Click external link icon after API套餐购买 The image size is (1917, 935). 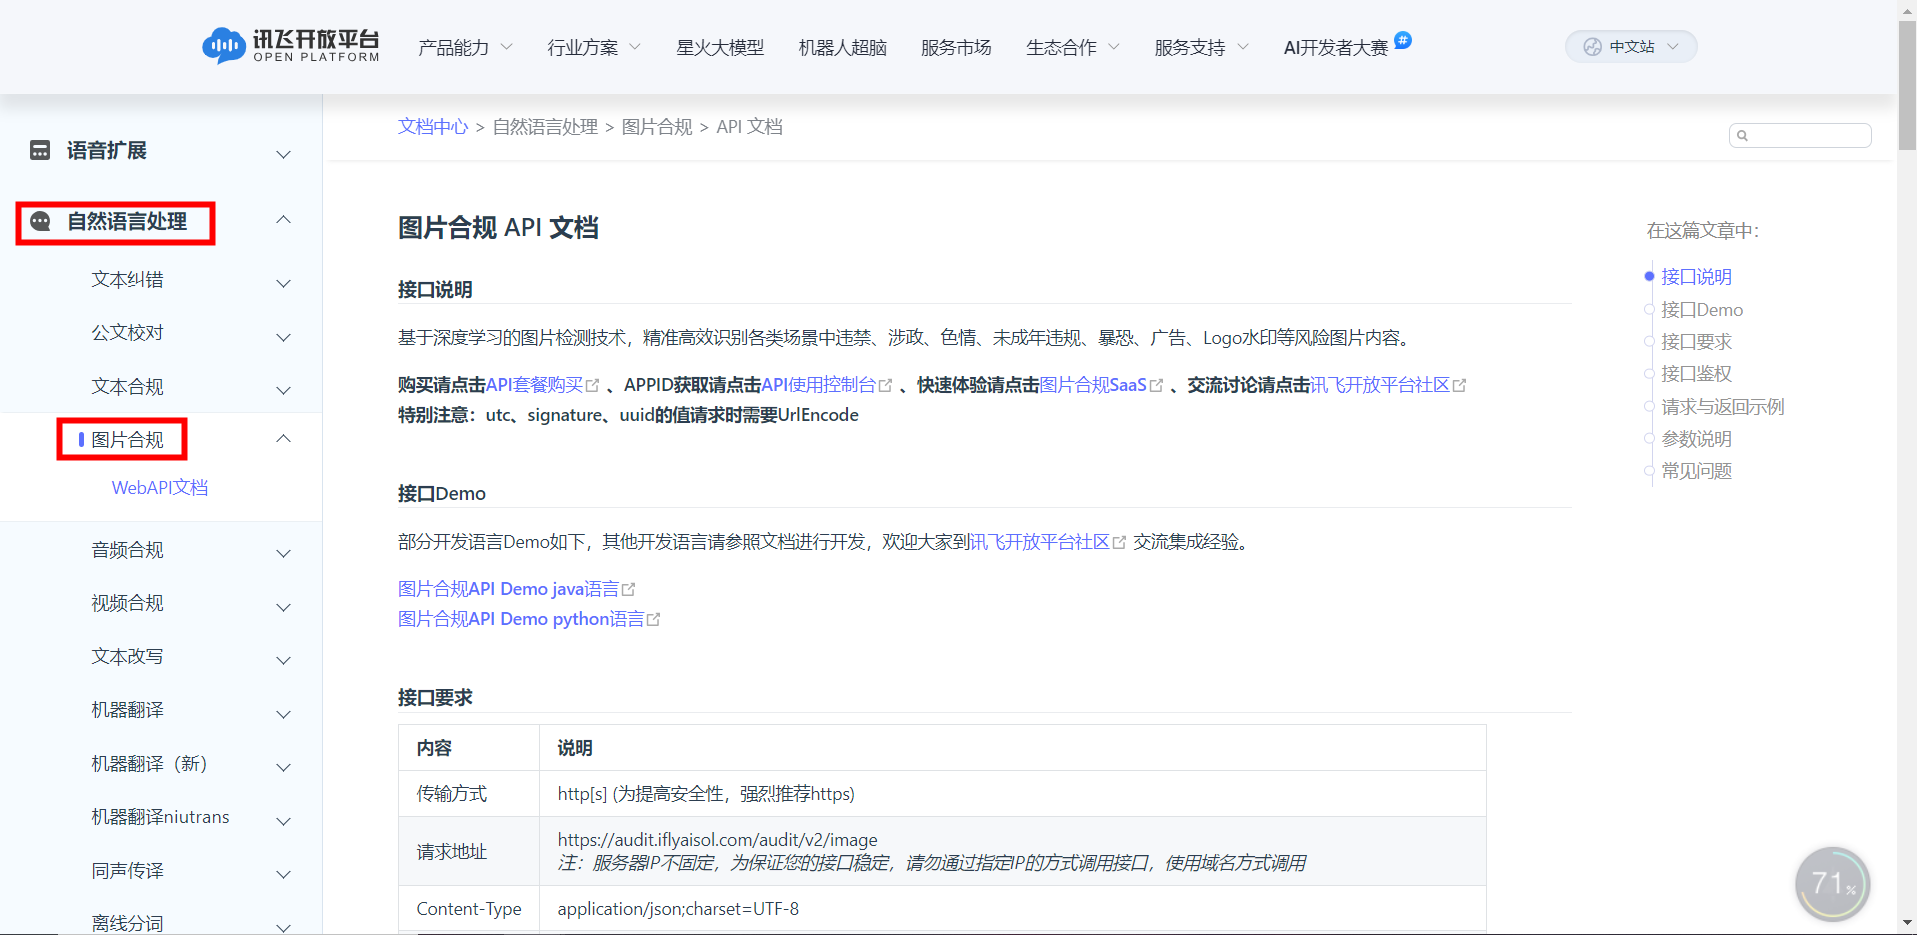593,385
